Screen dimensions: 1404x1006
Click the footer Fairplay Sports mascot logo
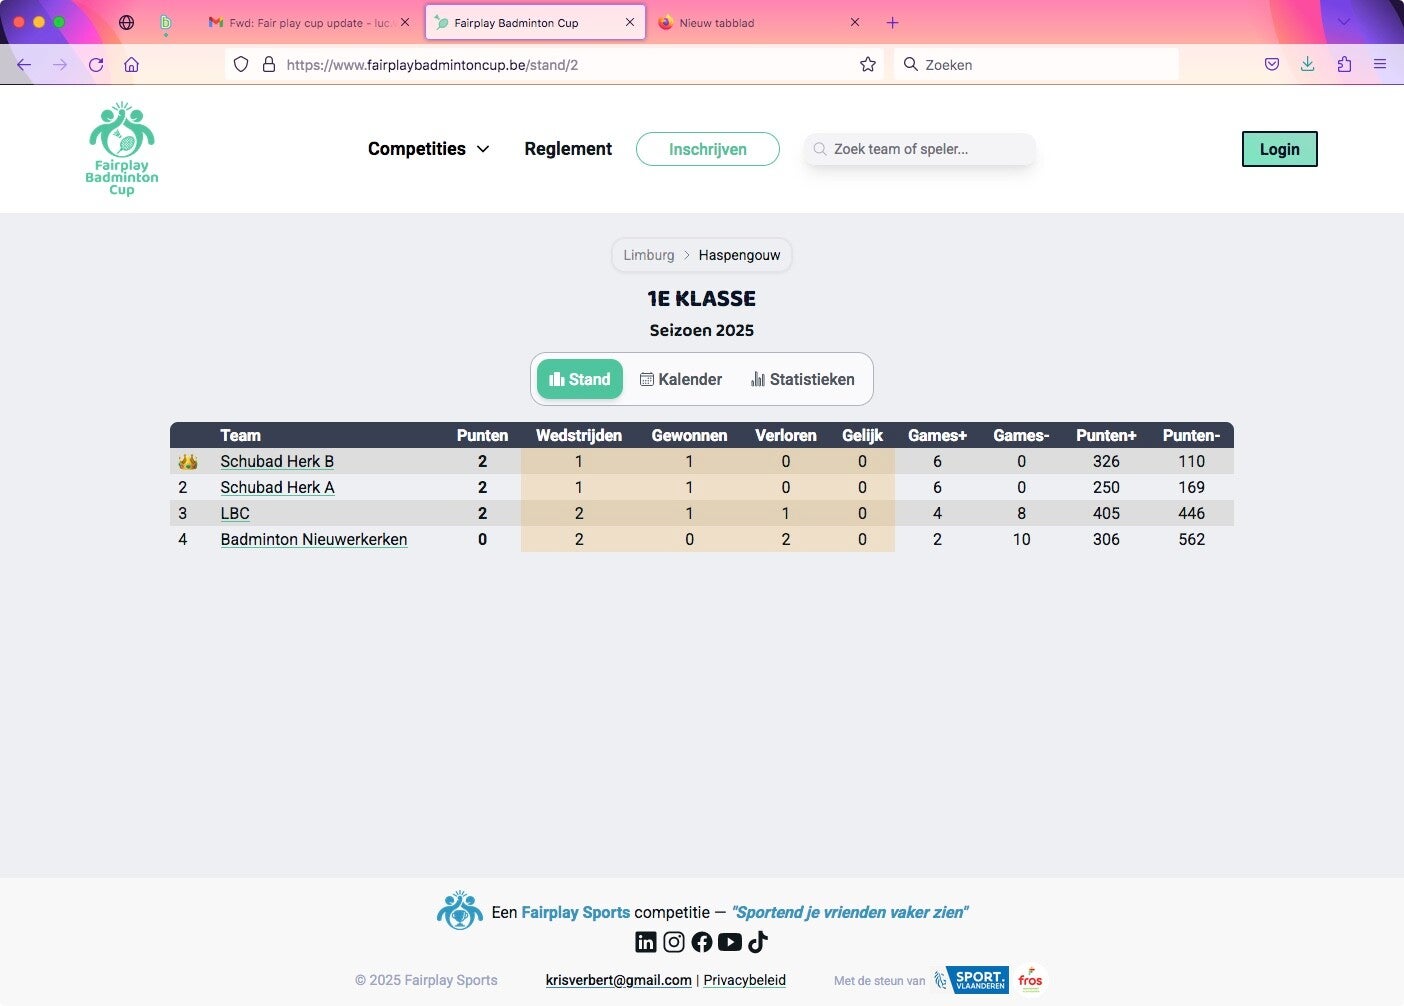pyautogui.click(x=460, y=911)
